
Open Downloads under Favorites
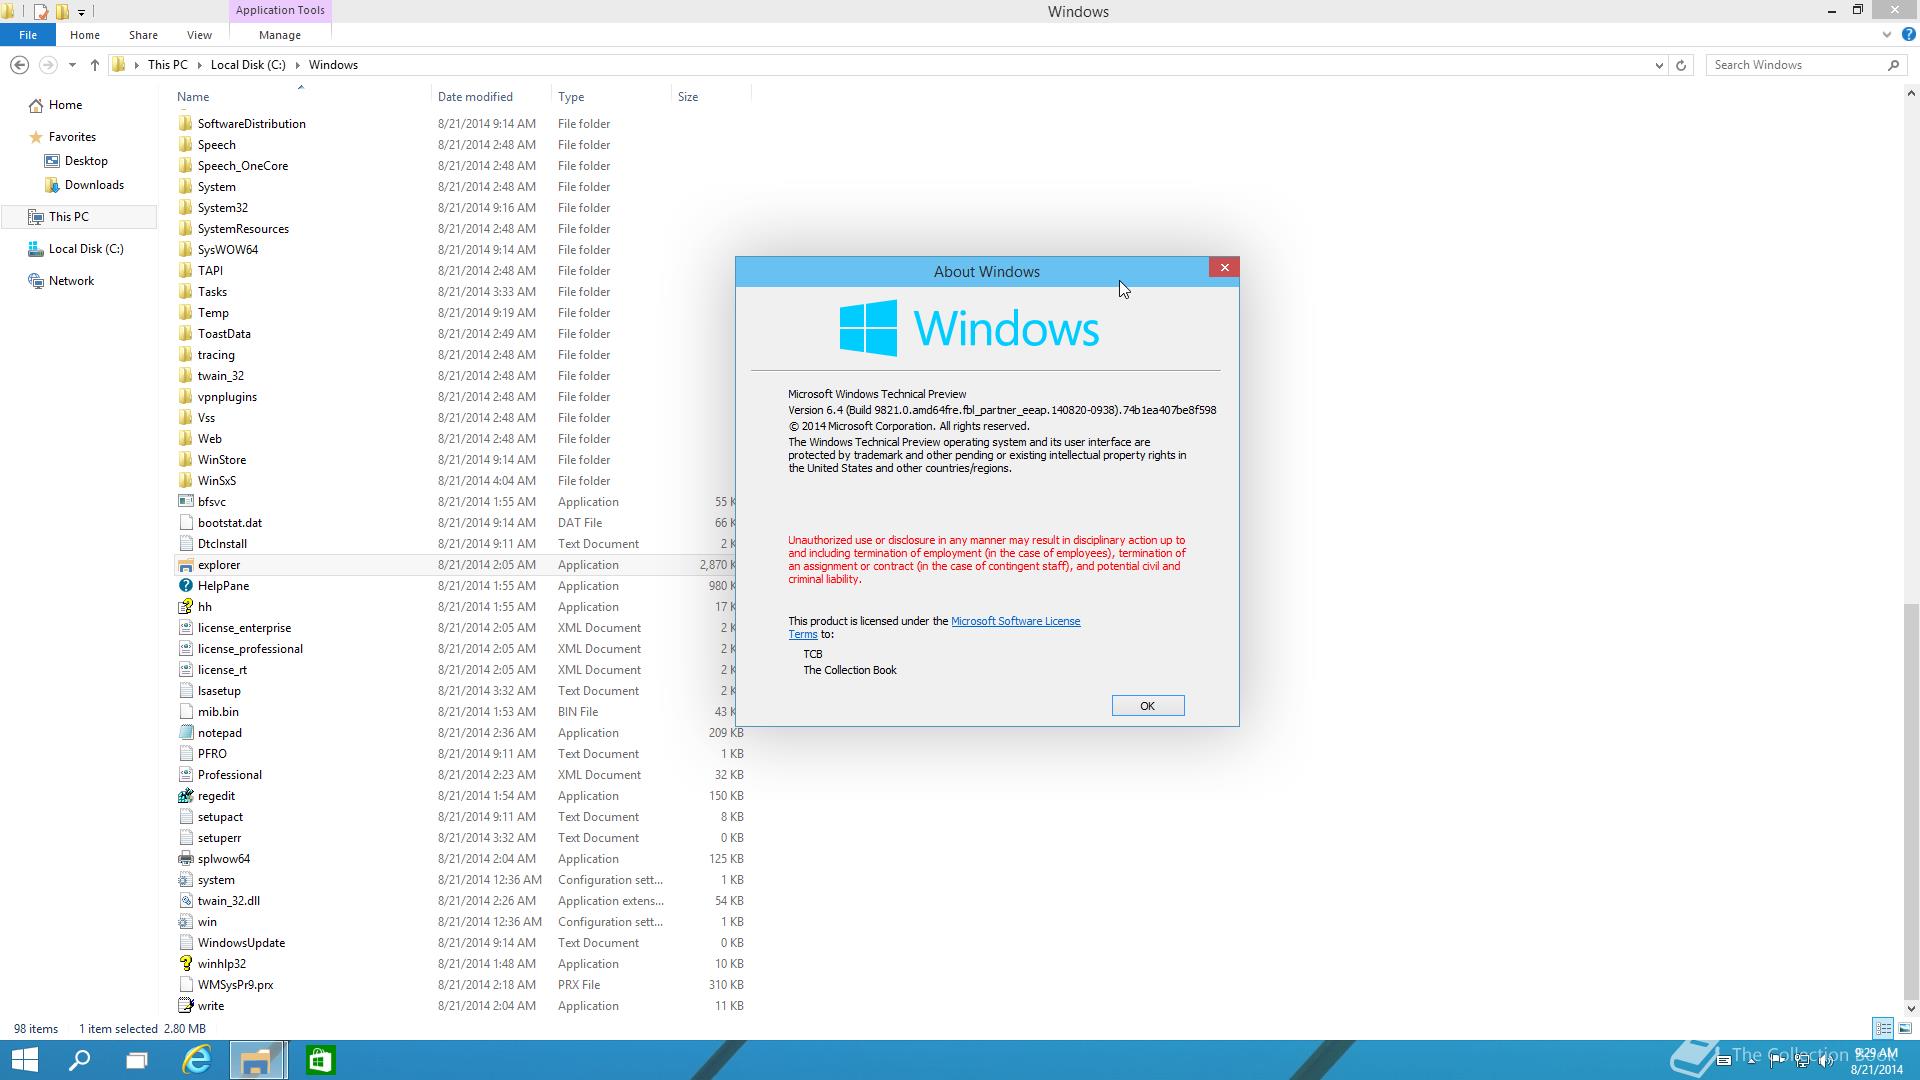coord(94,185)
